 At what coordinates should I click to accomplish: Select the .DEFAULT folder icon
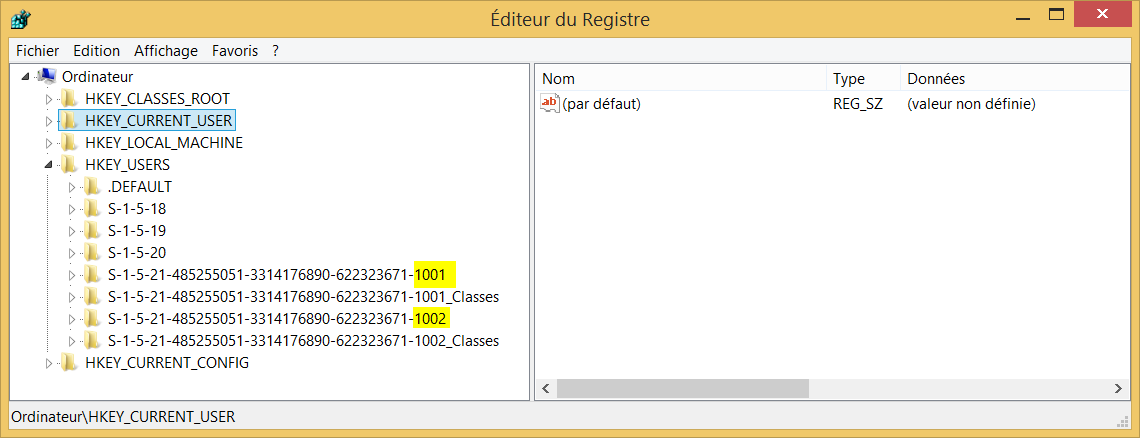pos(92,186)
